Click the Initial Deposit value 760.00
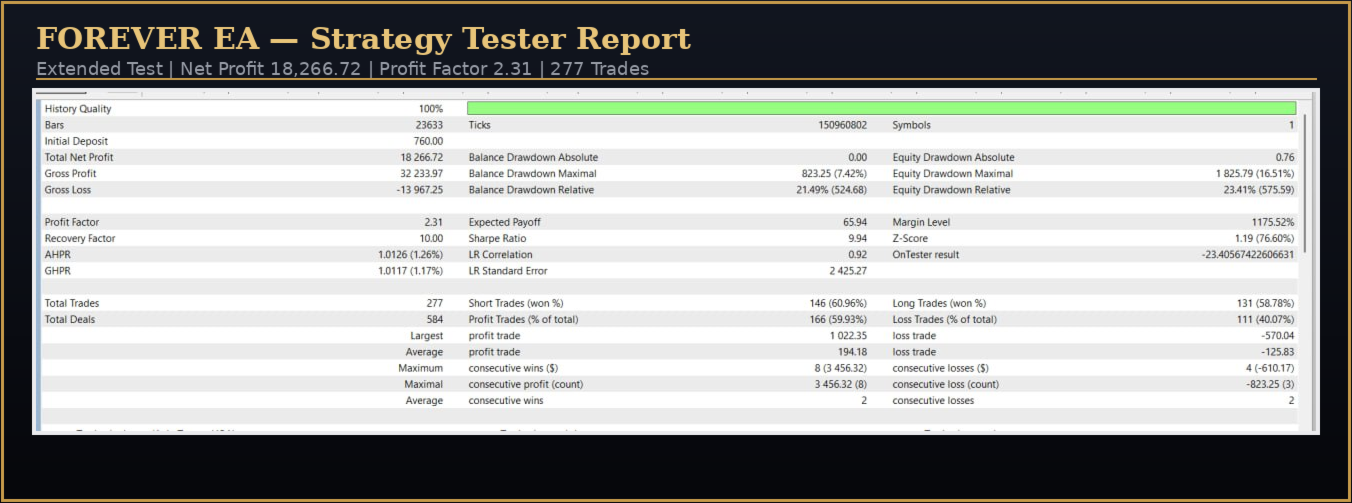This screenshot has width=1352, height=503. coord(428,141)
